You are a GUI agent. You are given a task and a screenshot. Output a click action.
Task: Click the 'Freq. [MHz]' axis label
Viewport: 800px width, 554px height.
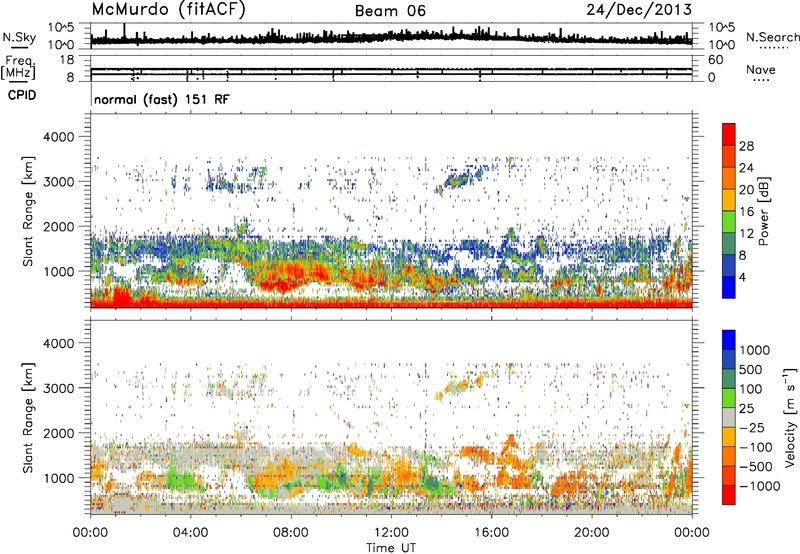(x=19, y=67)
